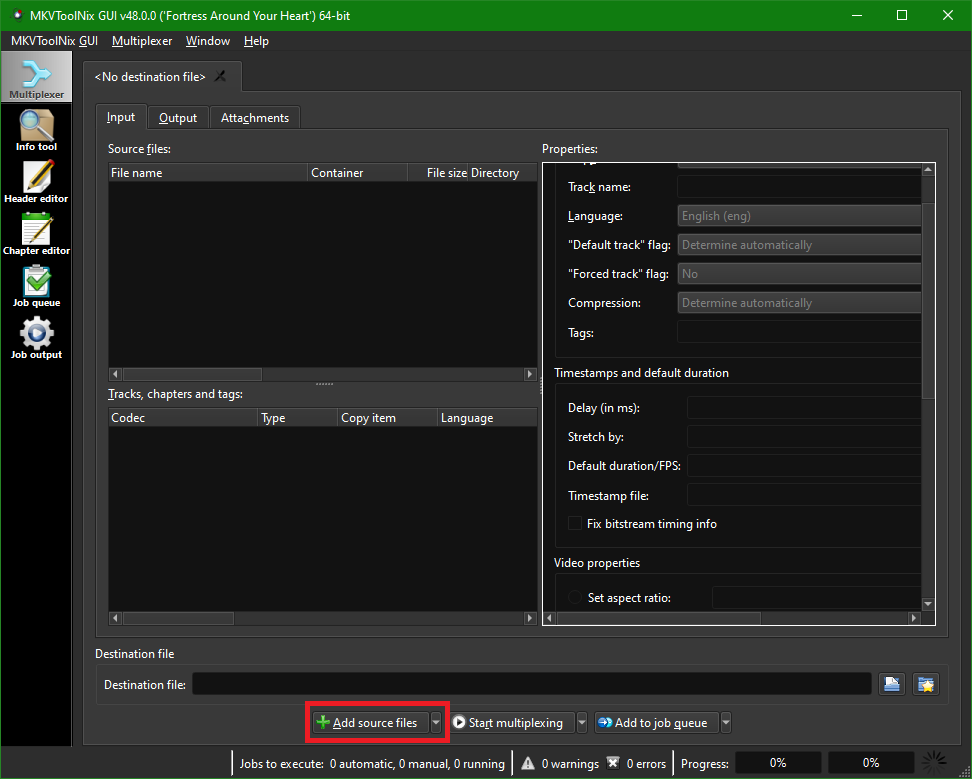Open the Multiplexer menu

142,41
